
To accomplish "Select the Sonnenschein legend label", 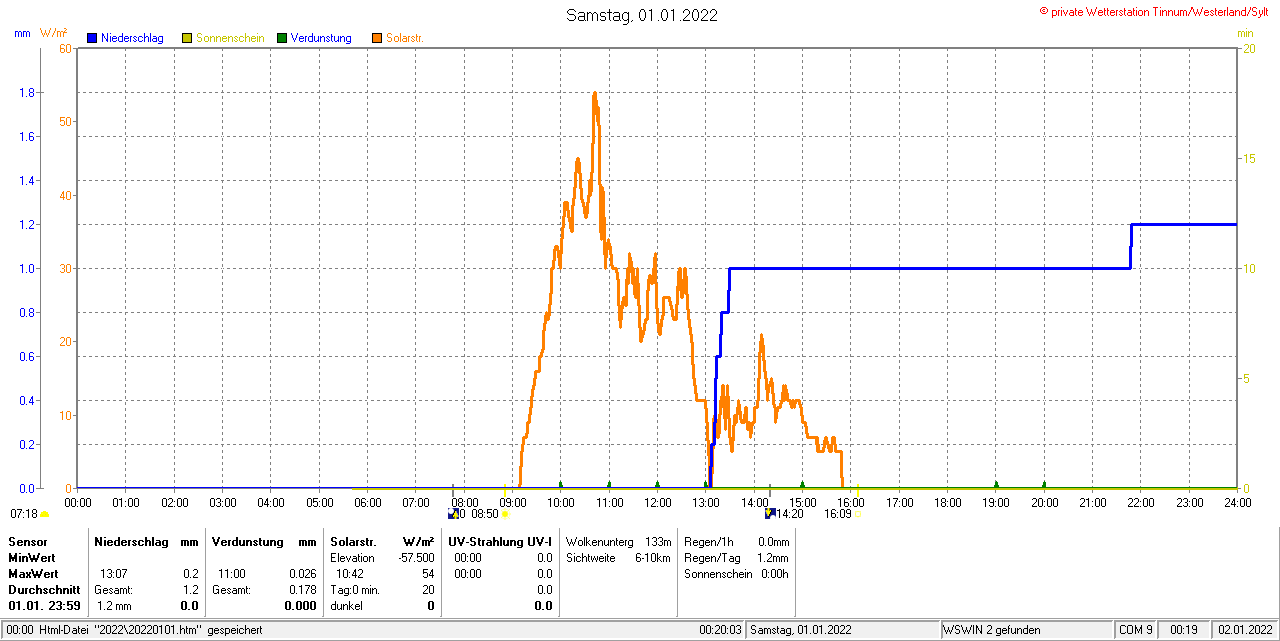I will pos(230,38).
